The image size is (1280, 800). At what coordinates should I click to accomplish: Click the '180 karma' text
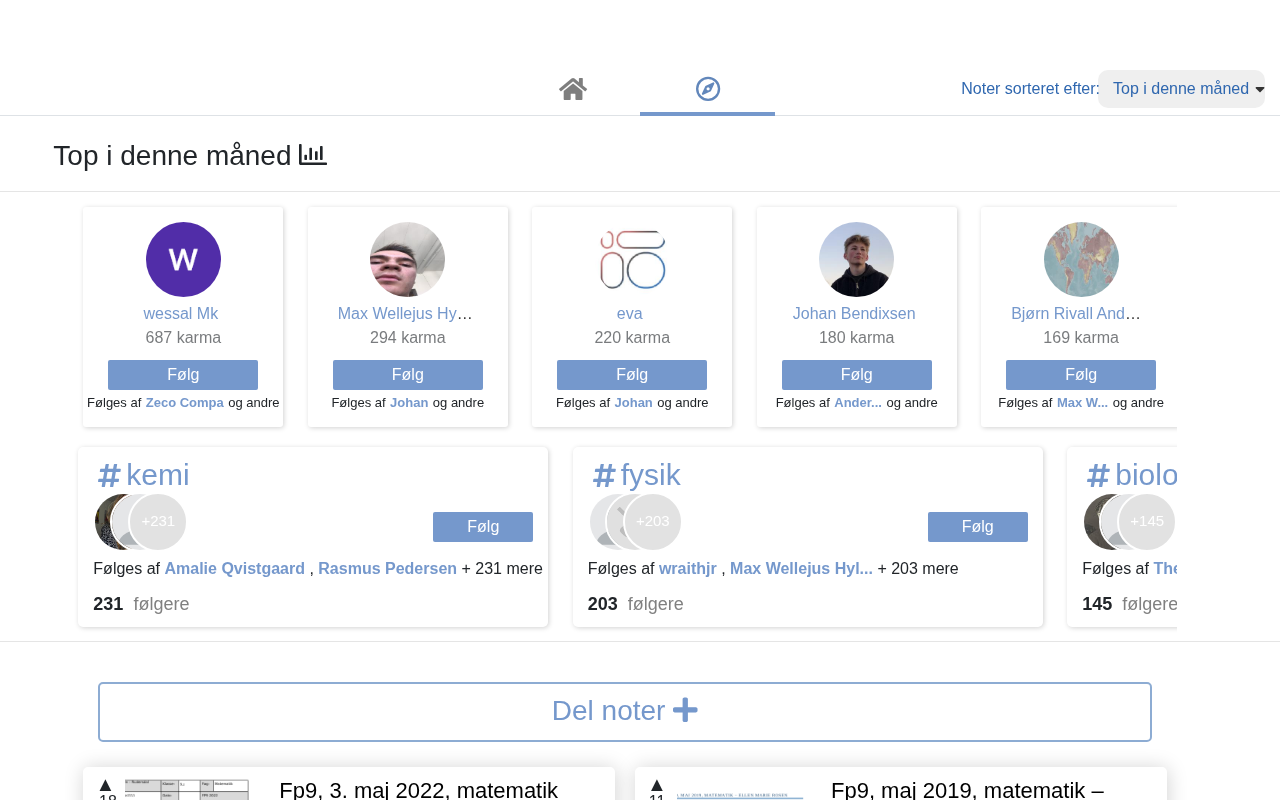[857, 338]
